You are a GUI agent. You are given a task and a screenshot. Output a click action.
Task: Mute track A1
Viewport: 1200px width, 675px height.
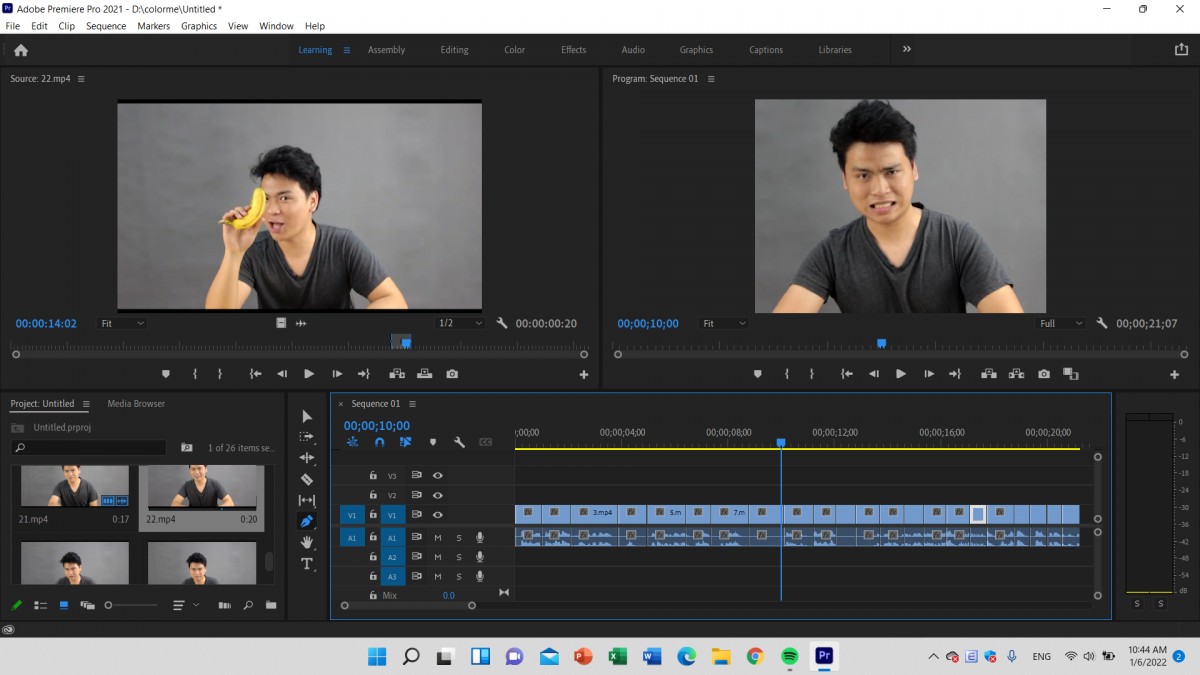pyautogui.click(x=437, y=538)
